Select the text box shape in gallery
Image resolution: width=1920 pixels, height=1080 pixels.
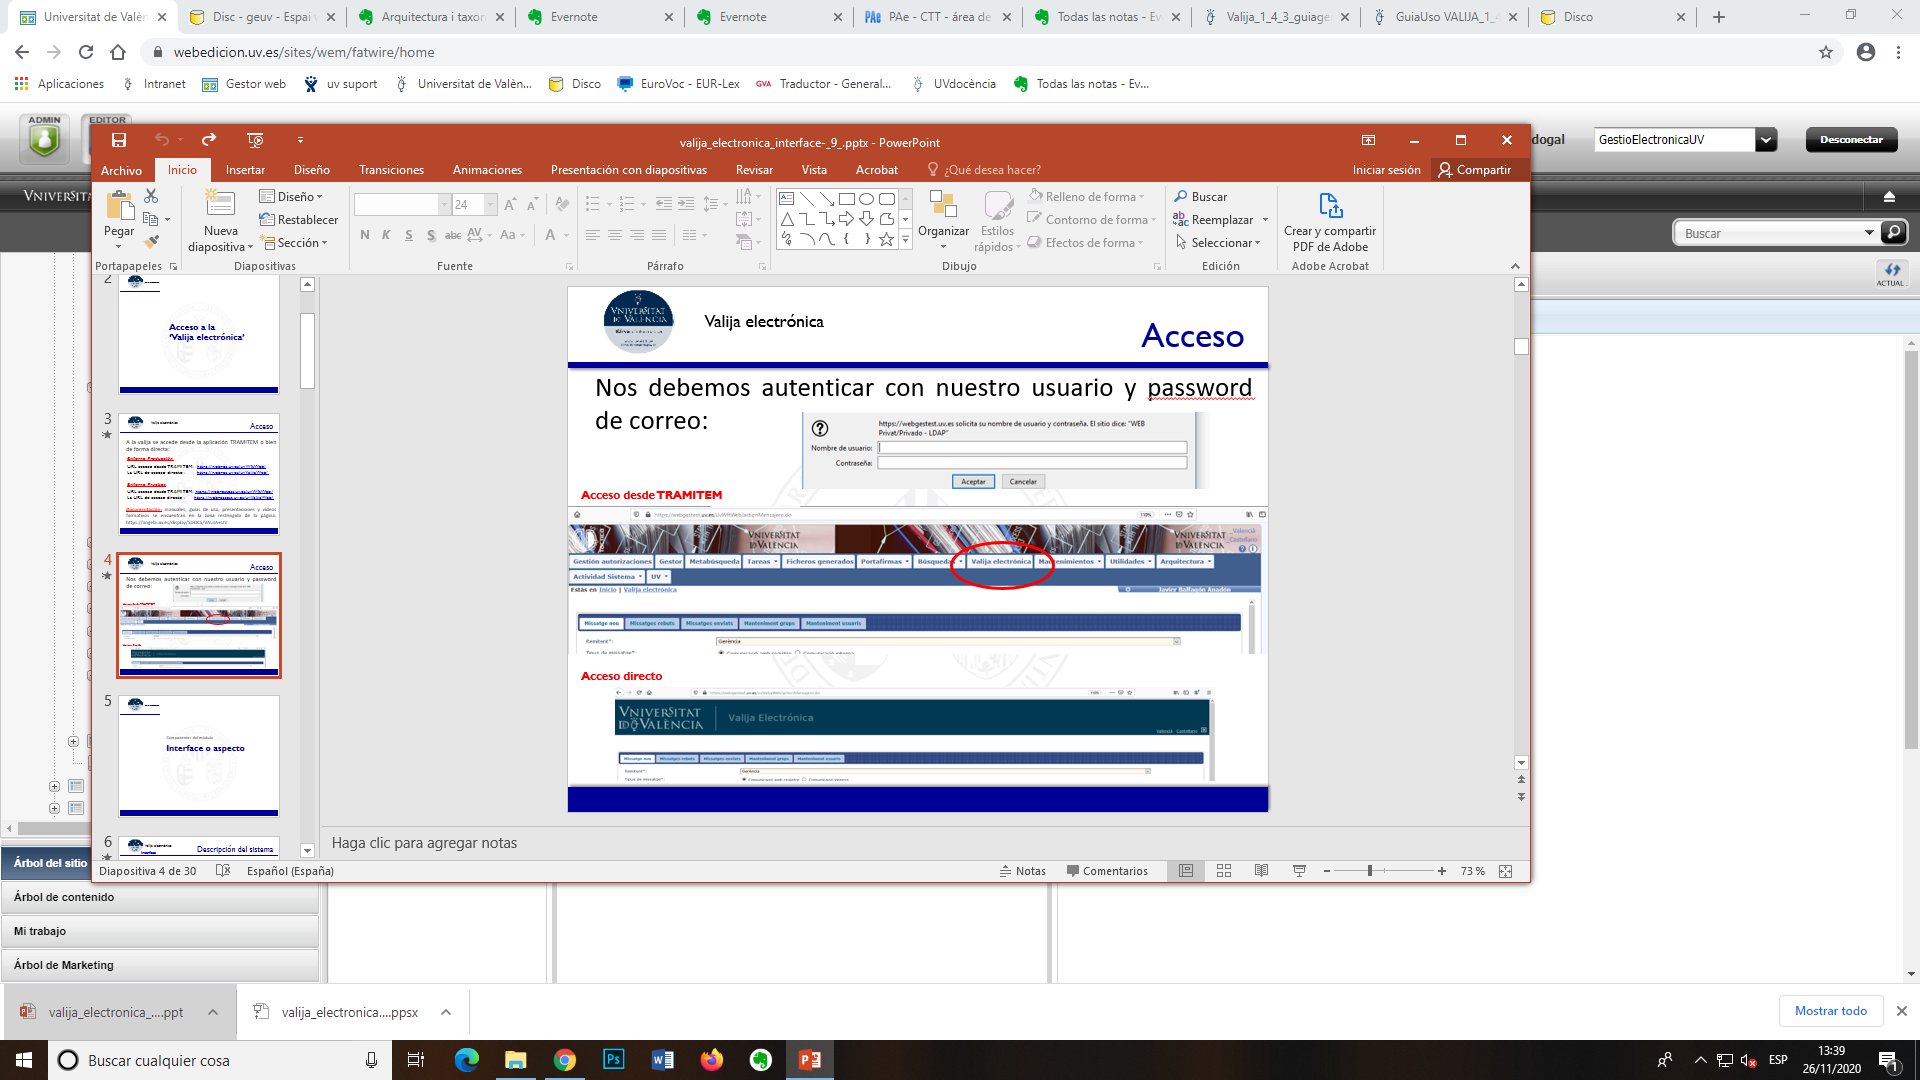tap(787, 198)
